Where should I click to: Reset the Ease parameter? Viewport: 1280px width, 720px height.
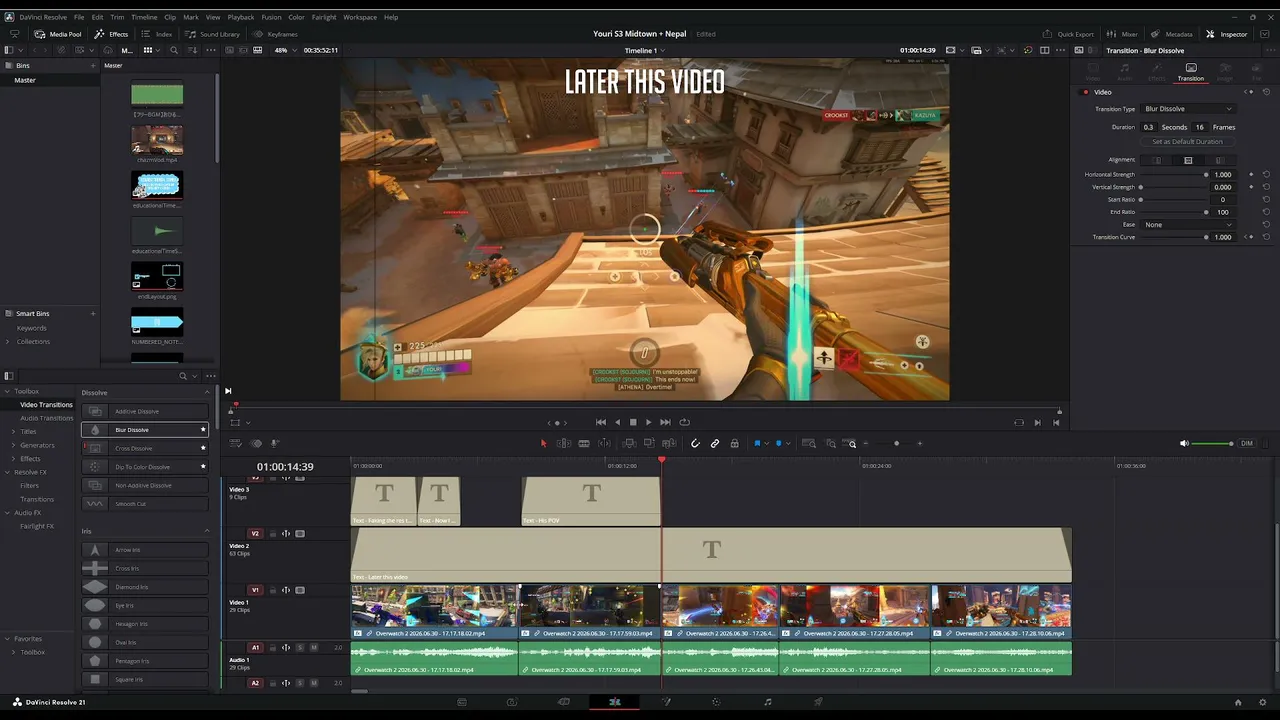pos(1266,225)
